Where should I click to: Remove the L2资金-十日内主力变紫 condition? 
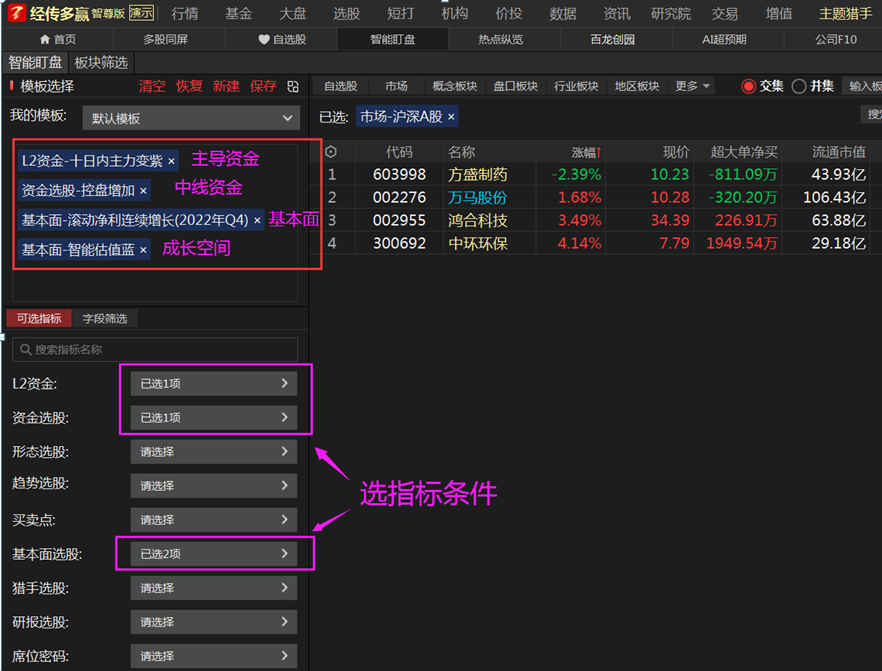pyautogui.click(x=172, y=161)
